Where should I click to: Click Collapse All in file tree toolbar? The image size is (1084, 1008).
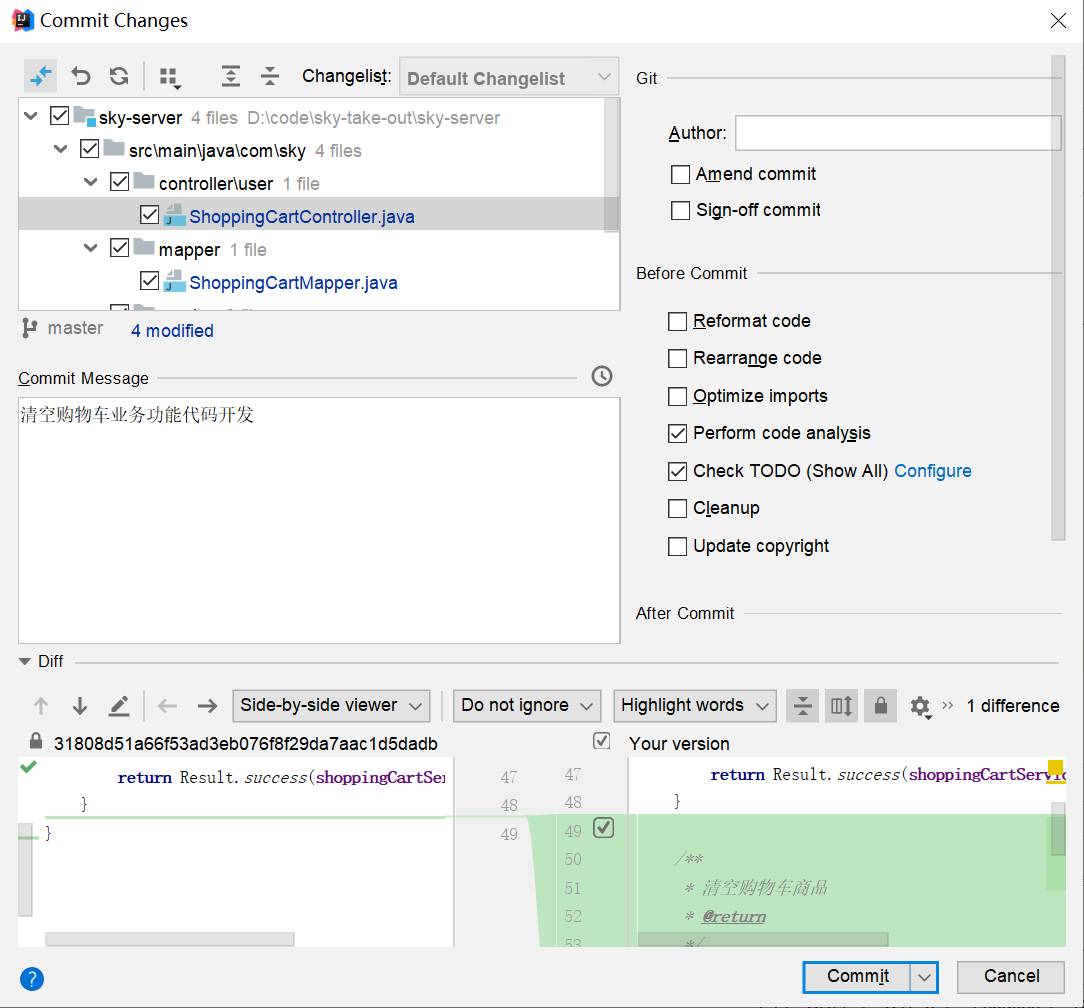[x=270, y=76]
